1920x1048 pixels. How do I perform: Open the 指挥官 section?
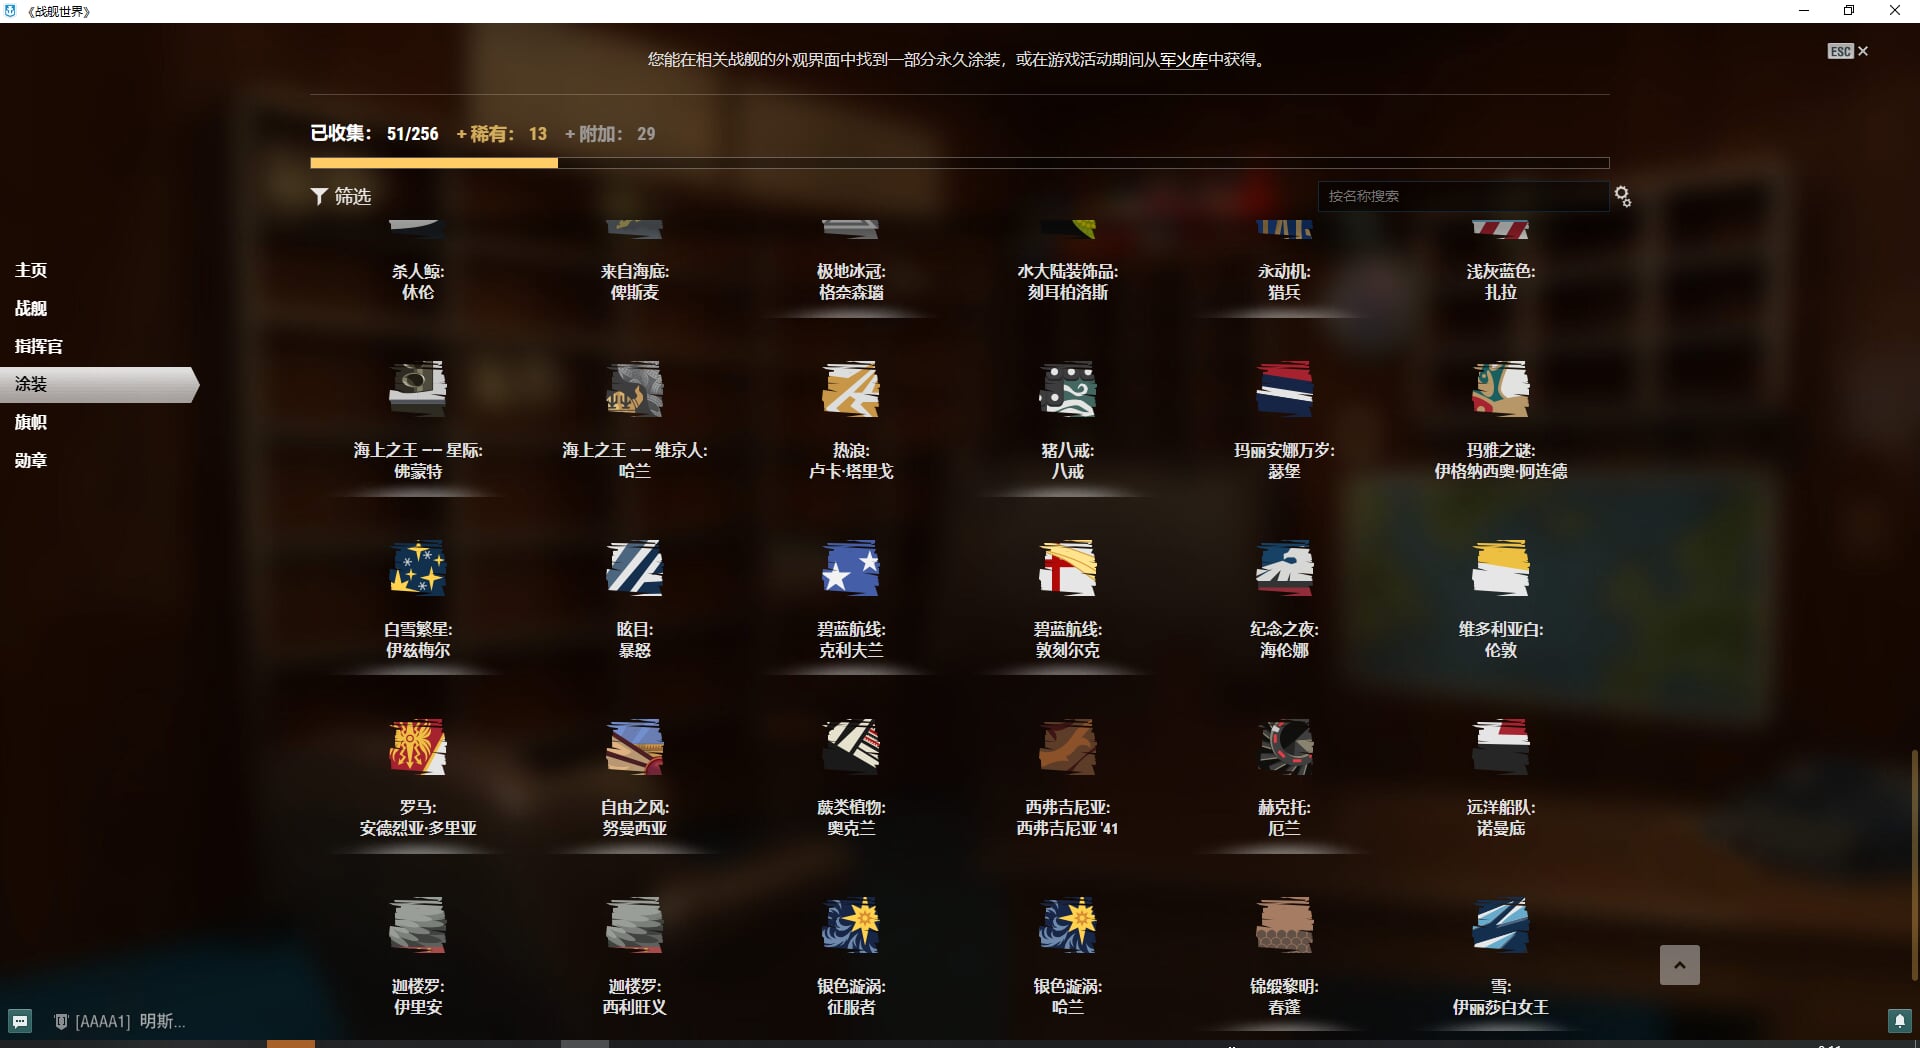click(38, 346)
